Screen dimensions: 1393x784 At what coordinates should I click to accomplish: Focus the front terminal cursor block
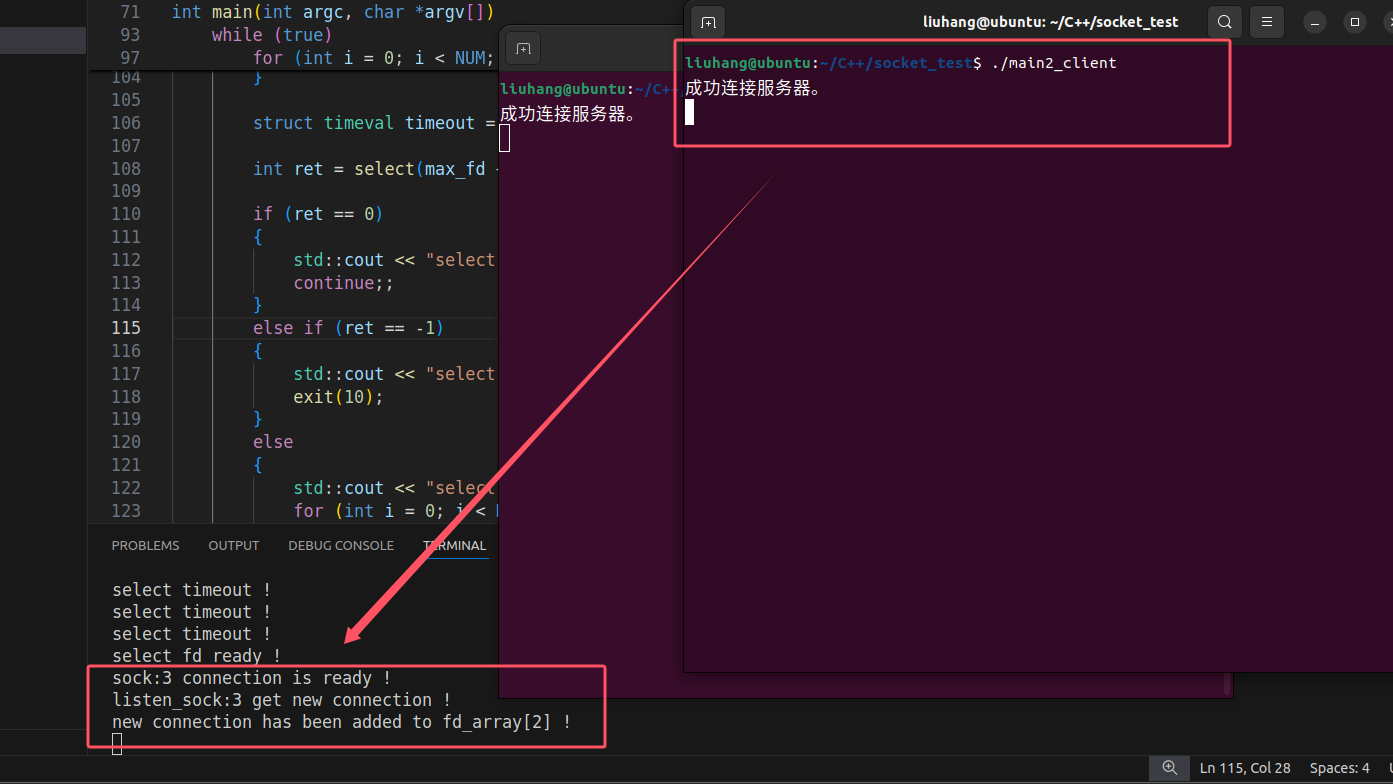(689, 113)
